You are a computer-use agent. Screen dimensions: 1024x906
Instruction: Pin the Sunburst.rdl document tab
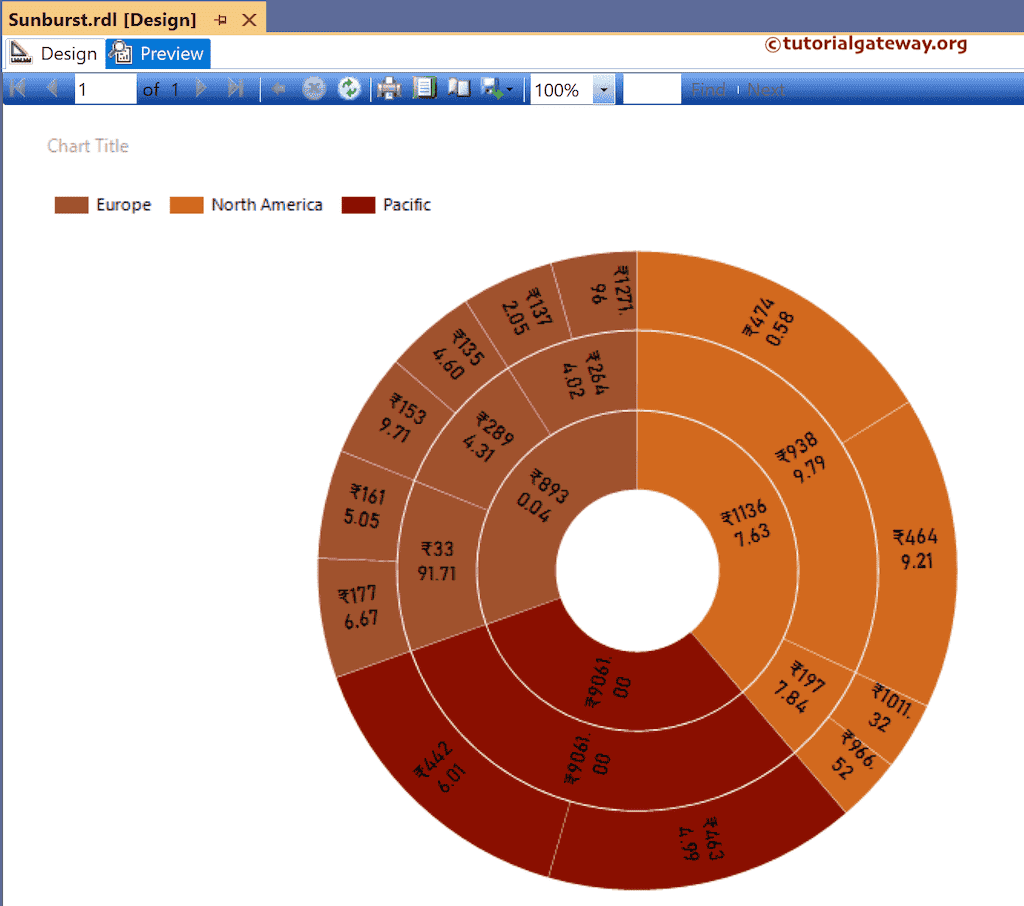click(219, 17)
